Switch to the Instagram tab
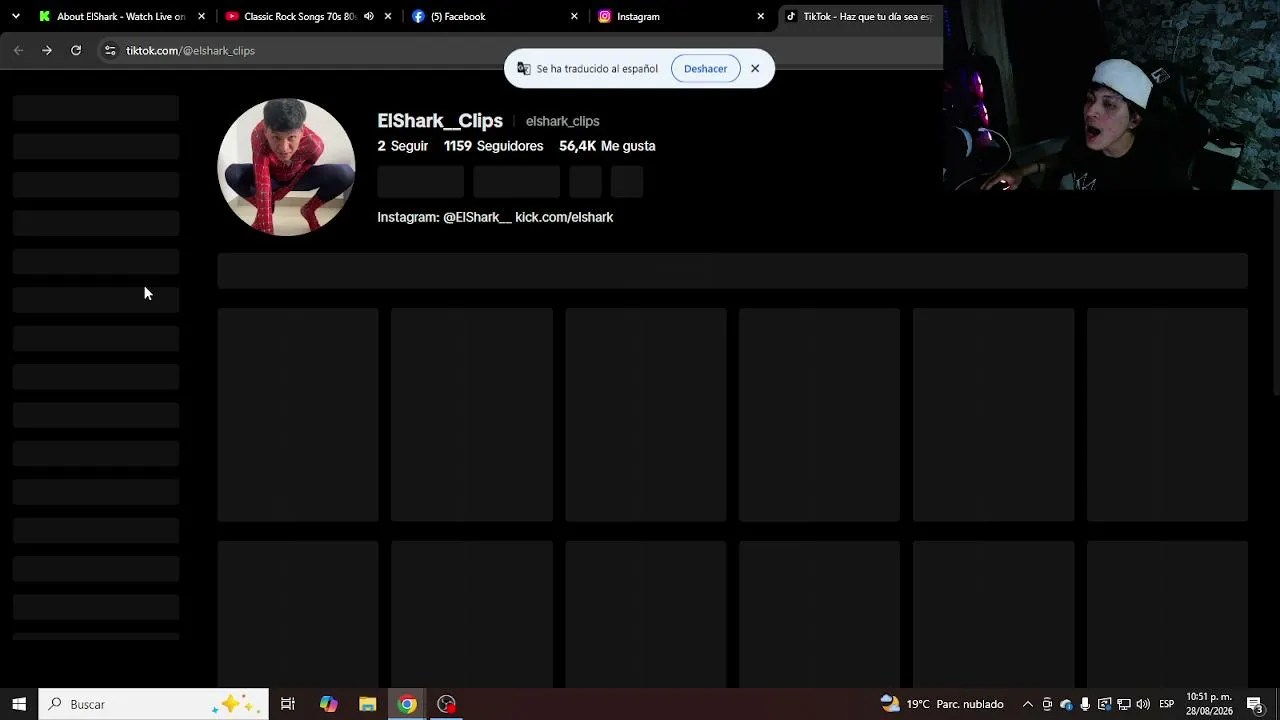The height and width of the screenshot is (720, 1280). click(681, 16)
